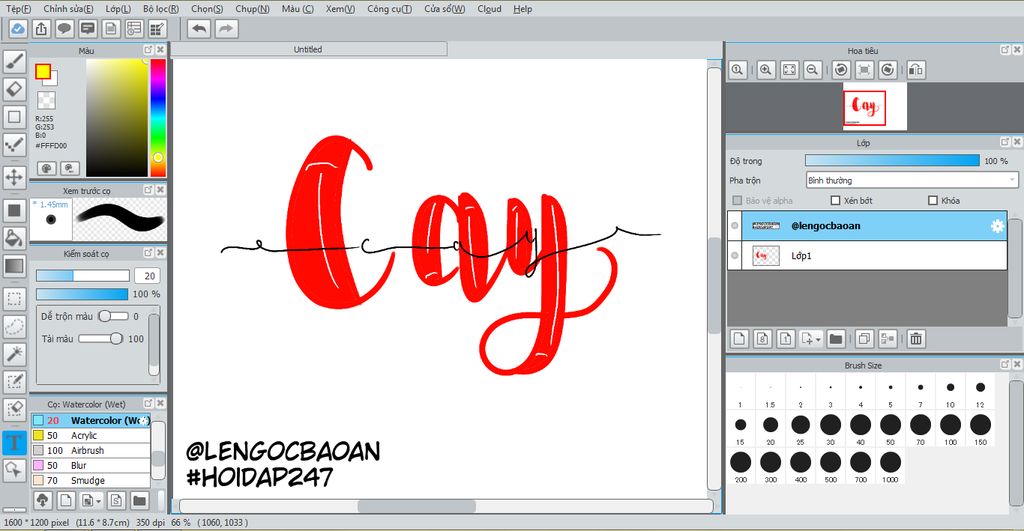The height and width of the screenshot is (531, 1024).
Task: Activate the Text tool
Action: coord(14,443)
